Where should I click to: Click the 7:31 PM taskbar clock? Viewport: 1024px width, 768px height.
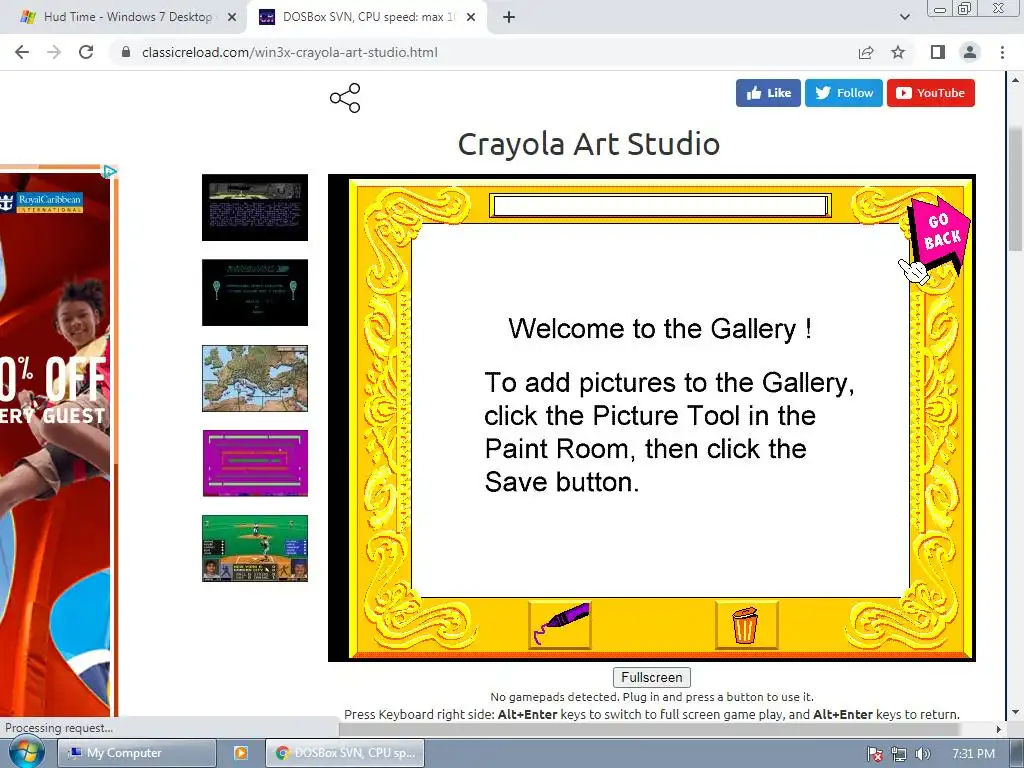973,754
